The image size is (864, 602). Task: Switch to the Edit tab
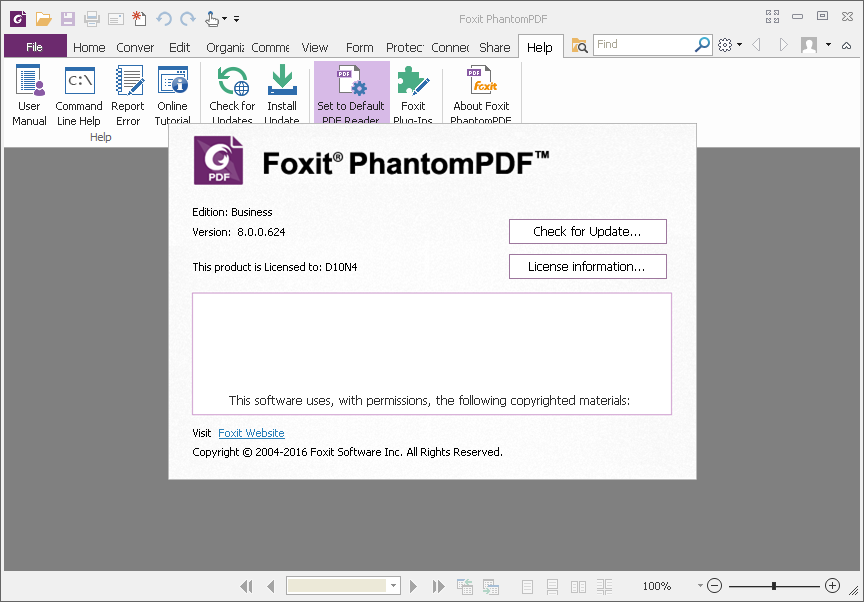coord(179,47)
